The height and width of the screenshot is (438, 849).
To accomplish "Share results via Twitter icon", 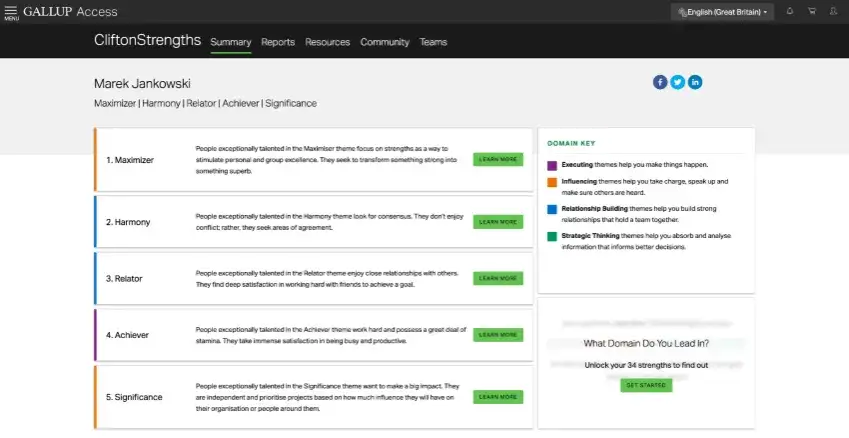I will pos(677,82).
